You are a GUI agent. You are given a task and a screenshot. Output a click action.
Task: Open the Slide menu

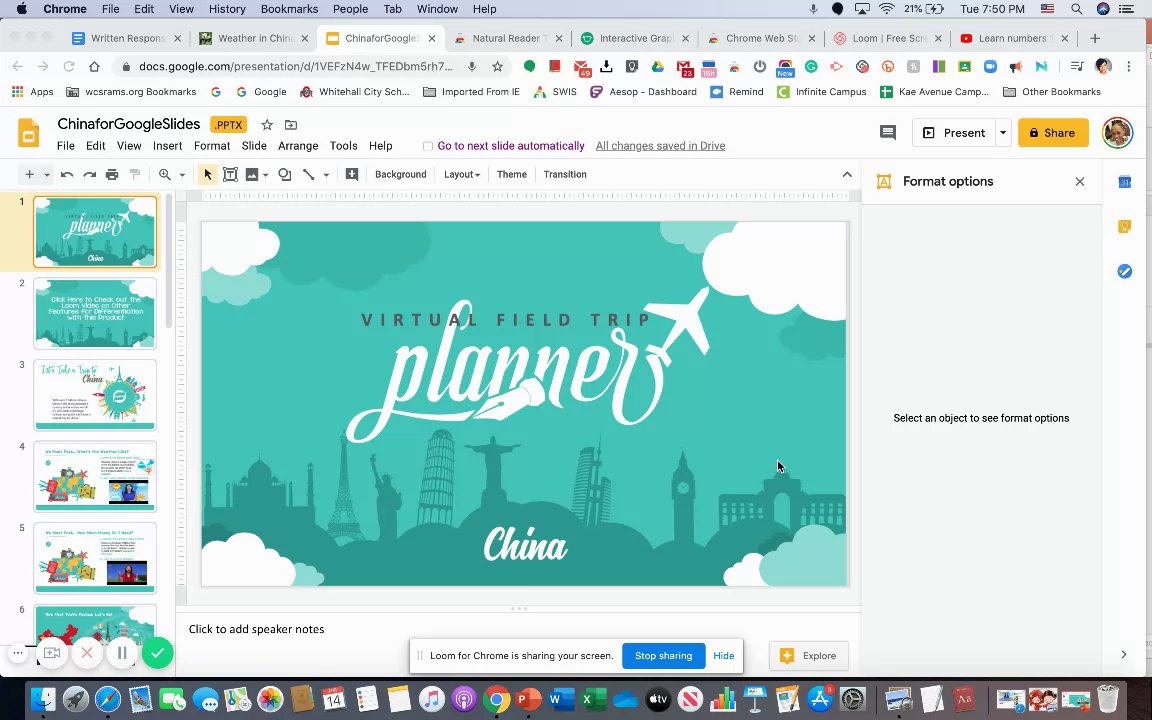click(254, 145)
